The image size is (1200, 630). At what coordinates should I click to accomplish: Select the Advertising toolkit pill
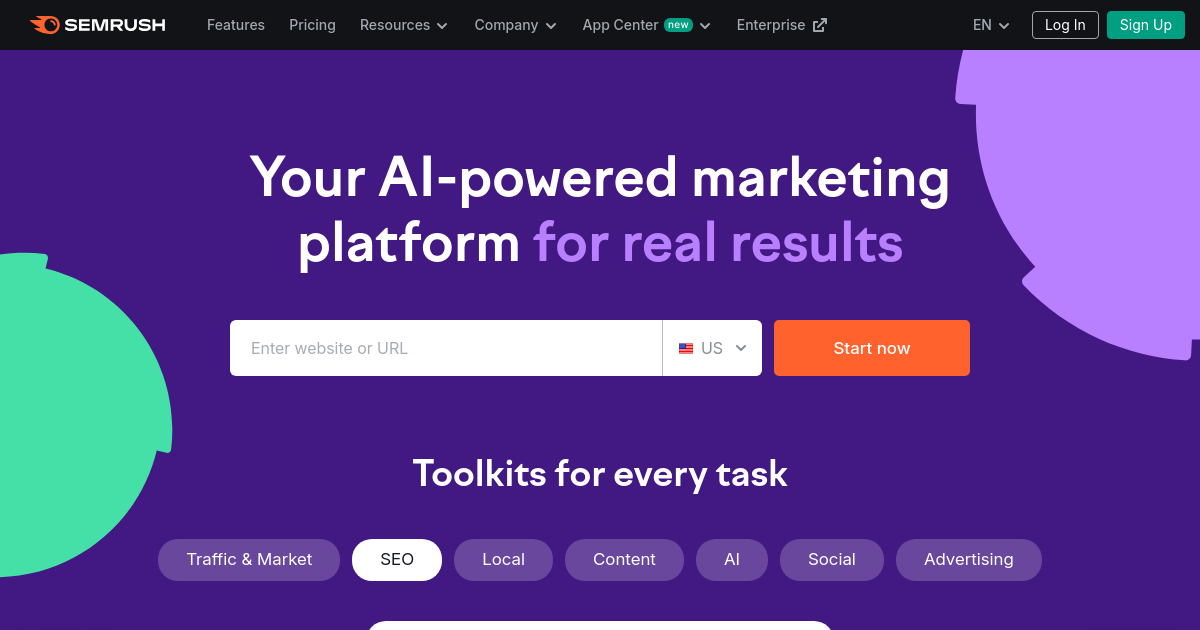click(969, 560)
